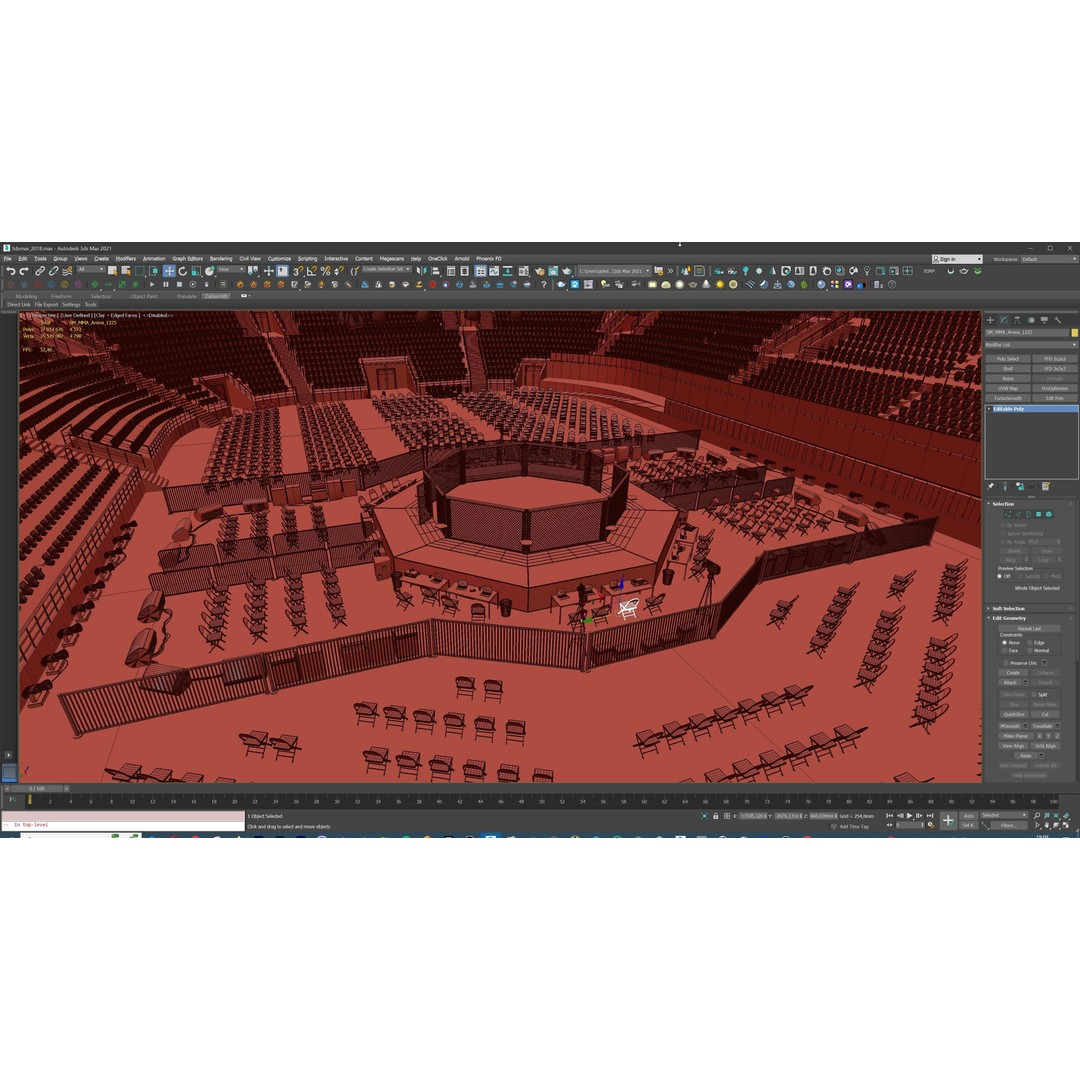Viewport: 1080px width, 1080px height.
Task: Select the None constraint radio button
Action: click(1004, 642)
